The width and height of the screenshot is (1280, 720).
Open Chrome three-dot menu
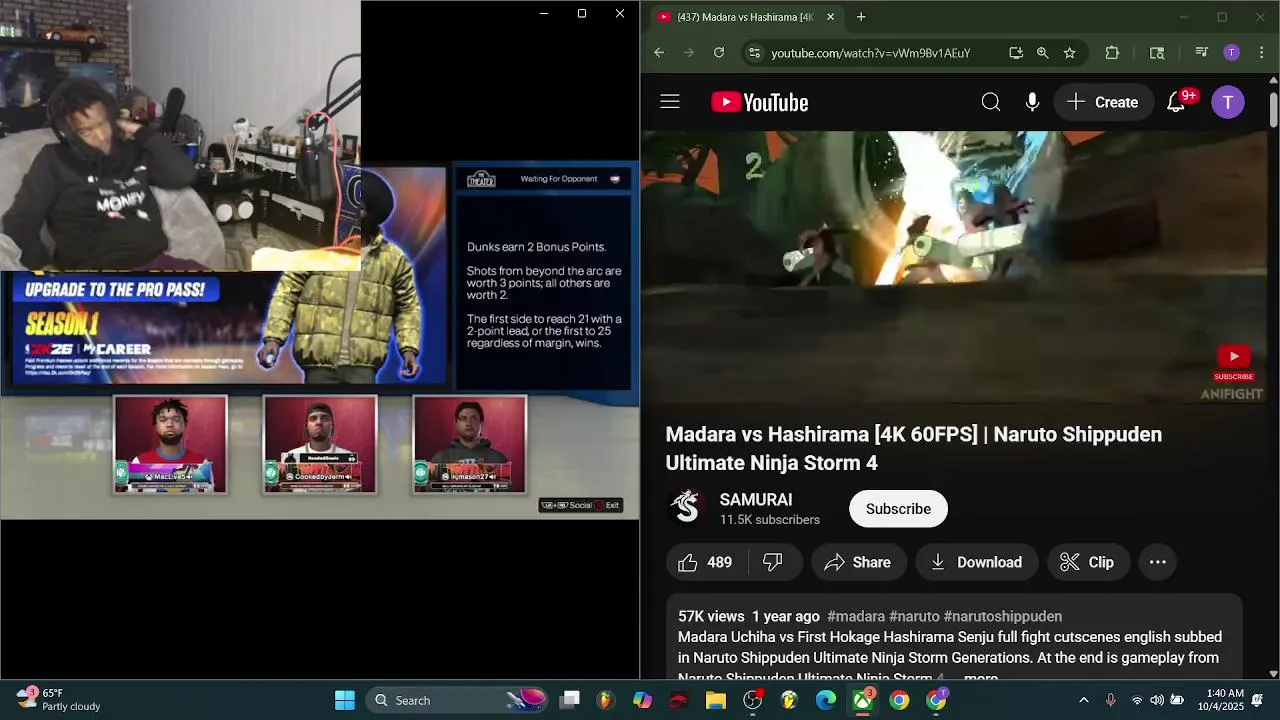[x=1259, y=53]
